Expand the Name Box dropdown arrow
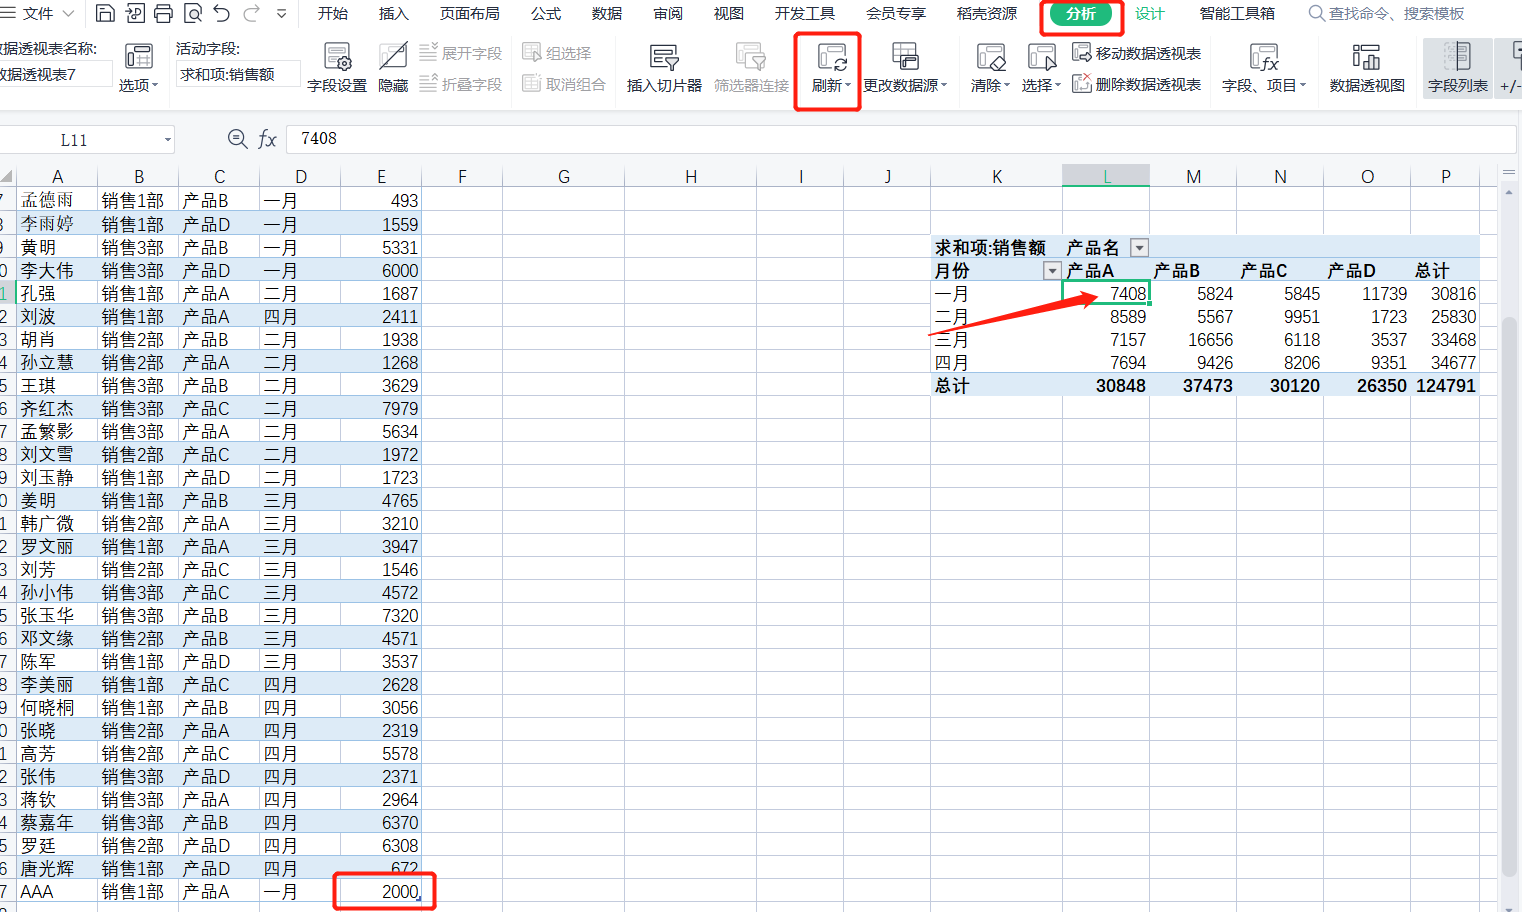Viewport: 1522px width, 912px height. (167, 140)
